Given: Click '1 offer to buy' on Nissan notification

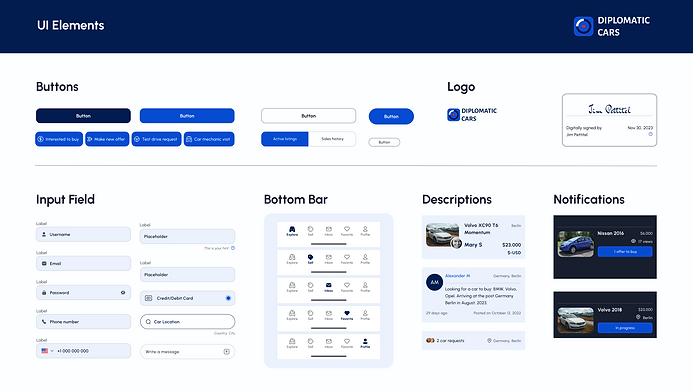Looking at the screenshot, I should point(625,251).
